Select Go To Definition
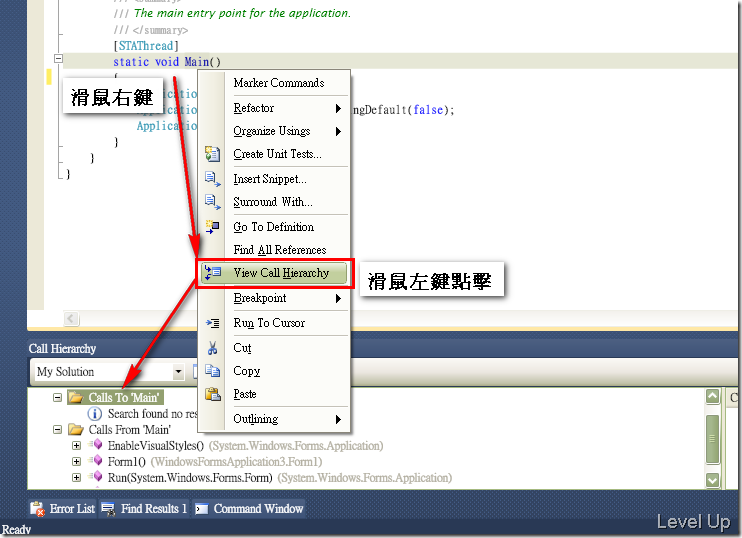 [274, 227]
